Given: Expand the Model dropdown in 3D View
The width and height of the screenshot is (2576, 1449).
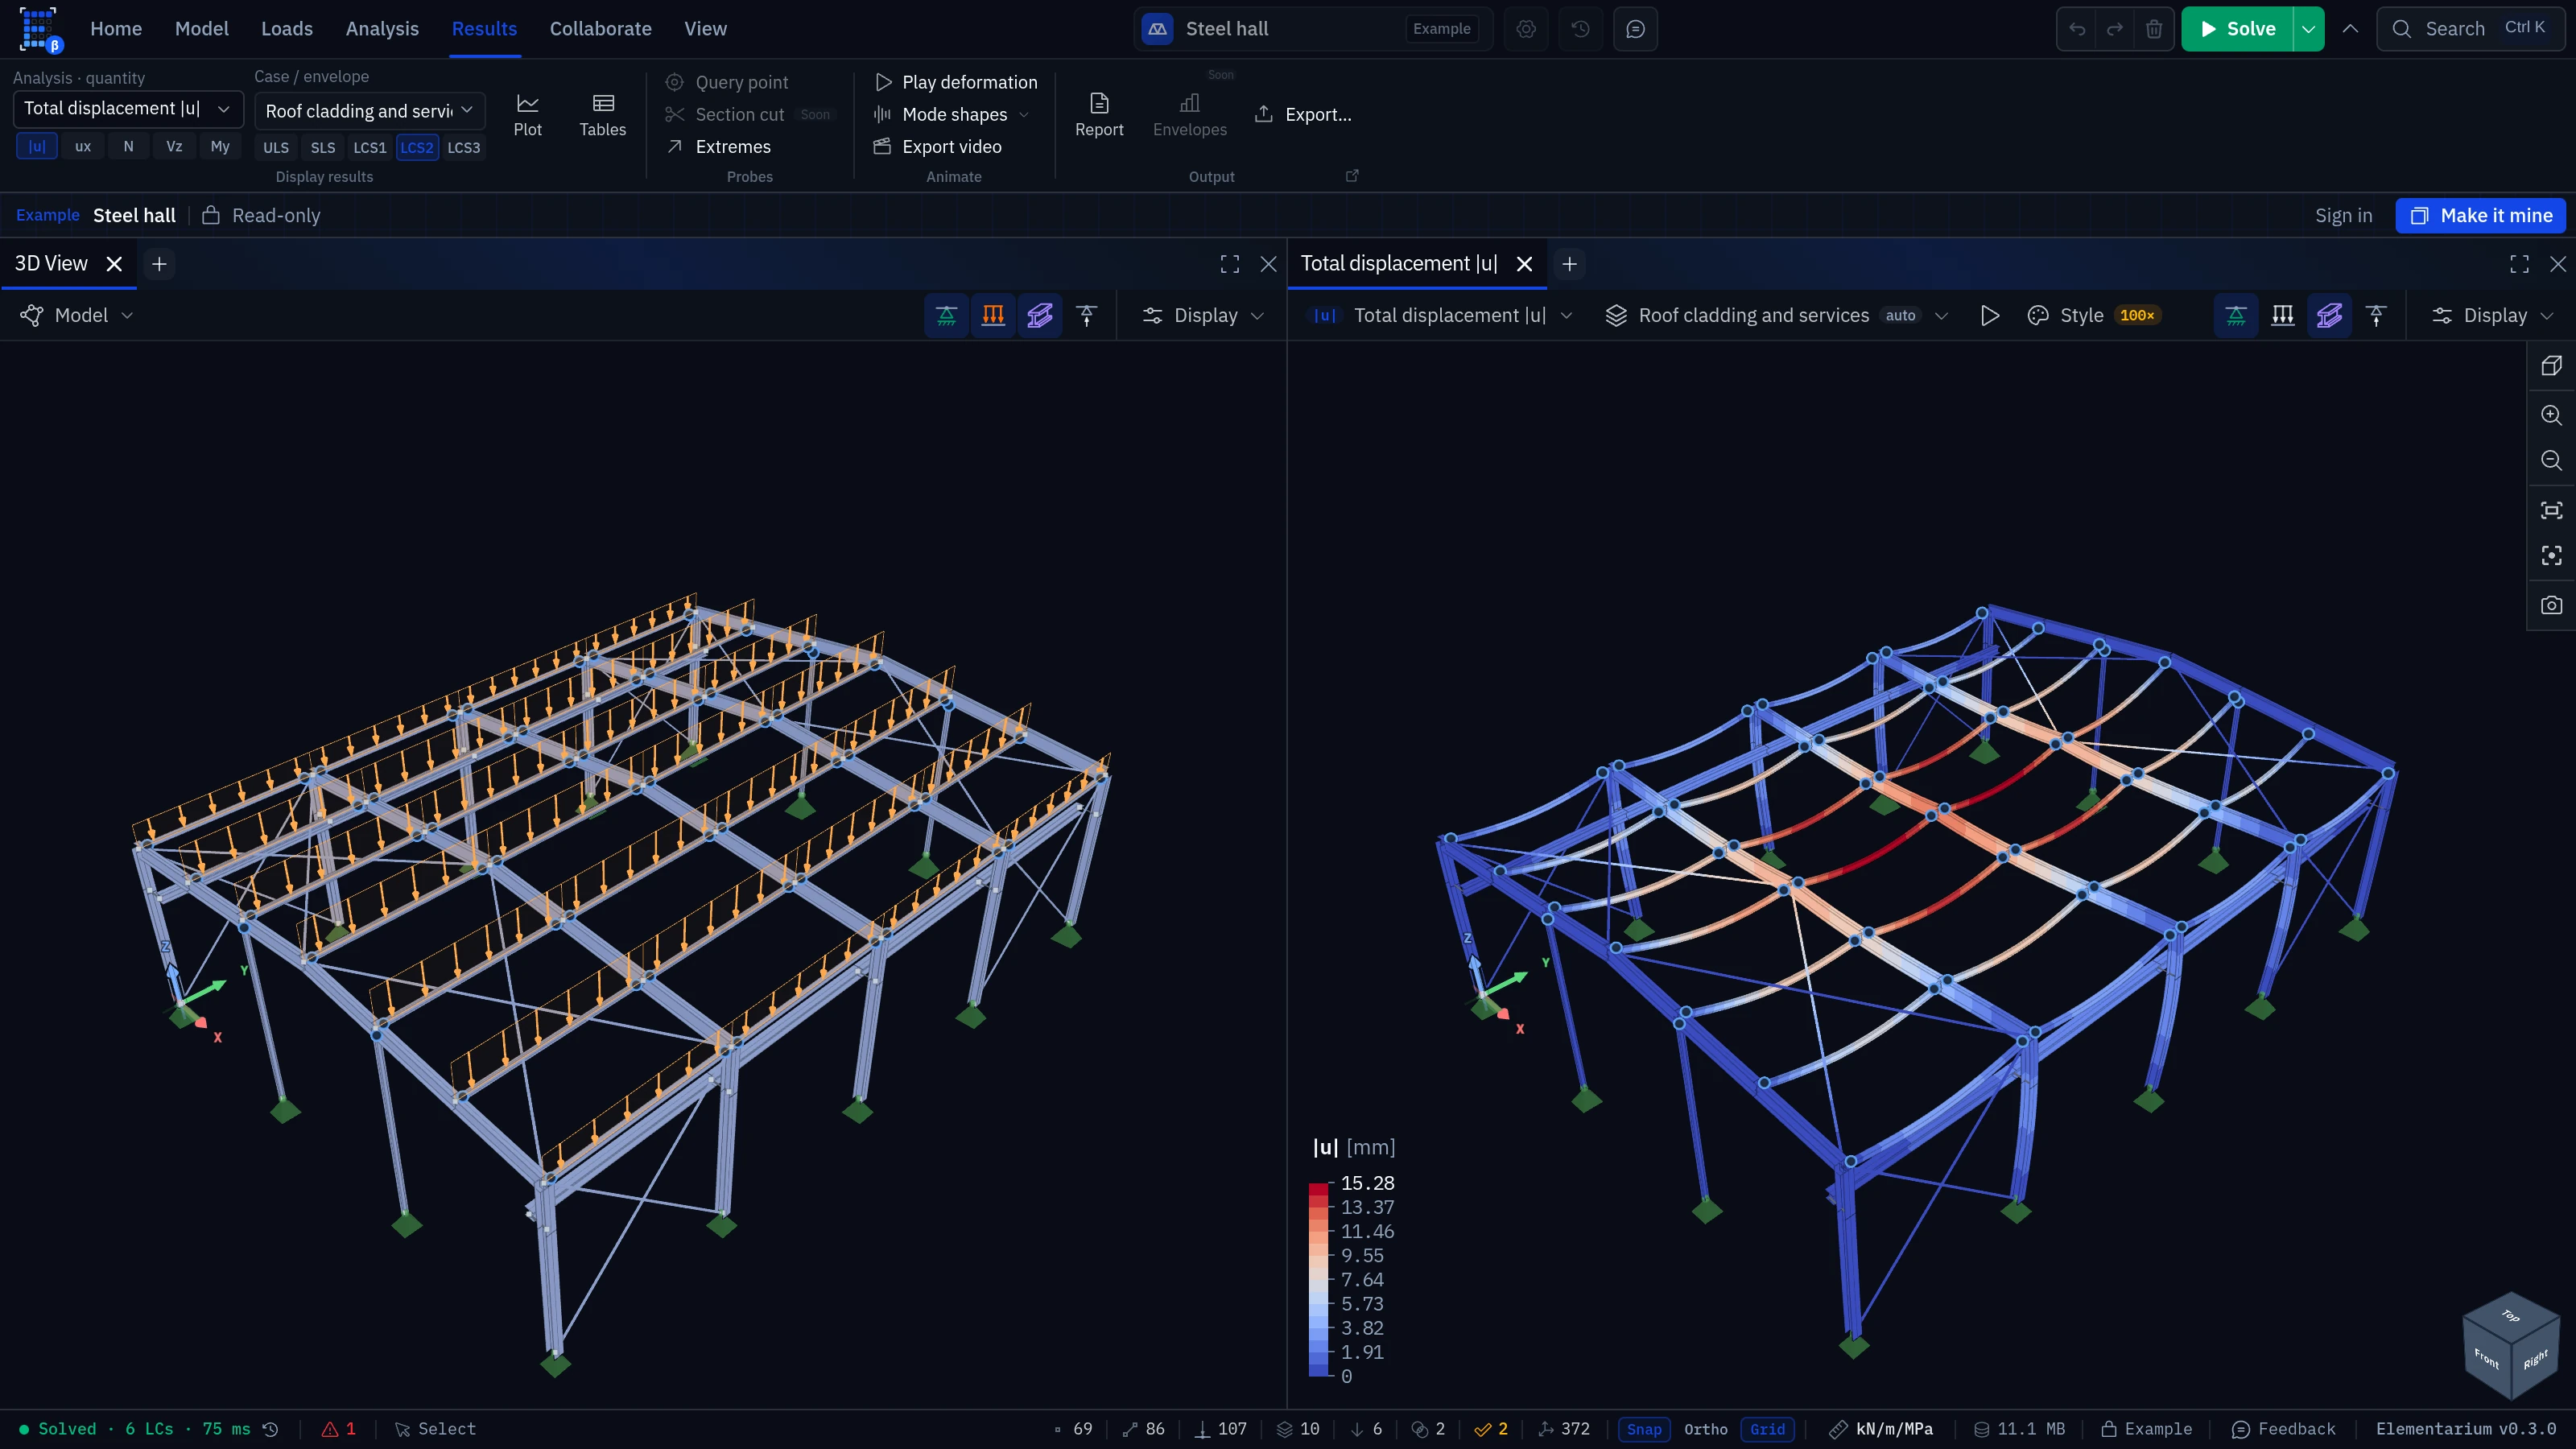Looking at the screenshot, I should [77, 316].
